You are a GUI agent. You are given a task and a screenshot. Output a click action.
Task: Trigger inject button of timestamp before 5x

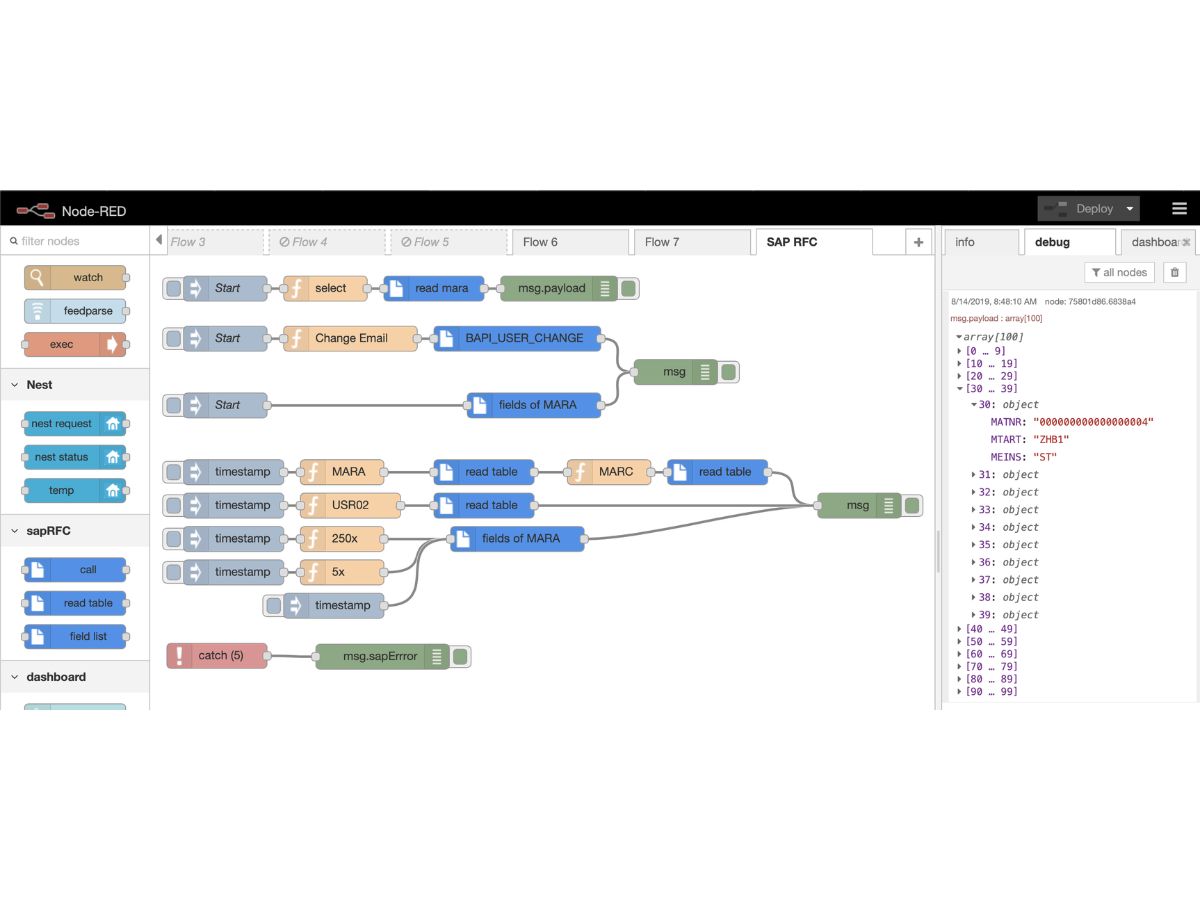tap(173, 572)
